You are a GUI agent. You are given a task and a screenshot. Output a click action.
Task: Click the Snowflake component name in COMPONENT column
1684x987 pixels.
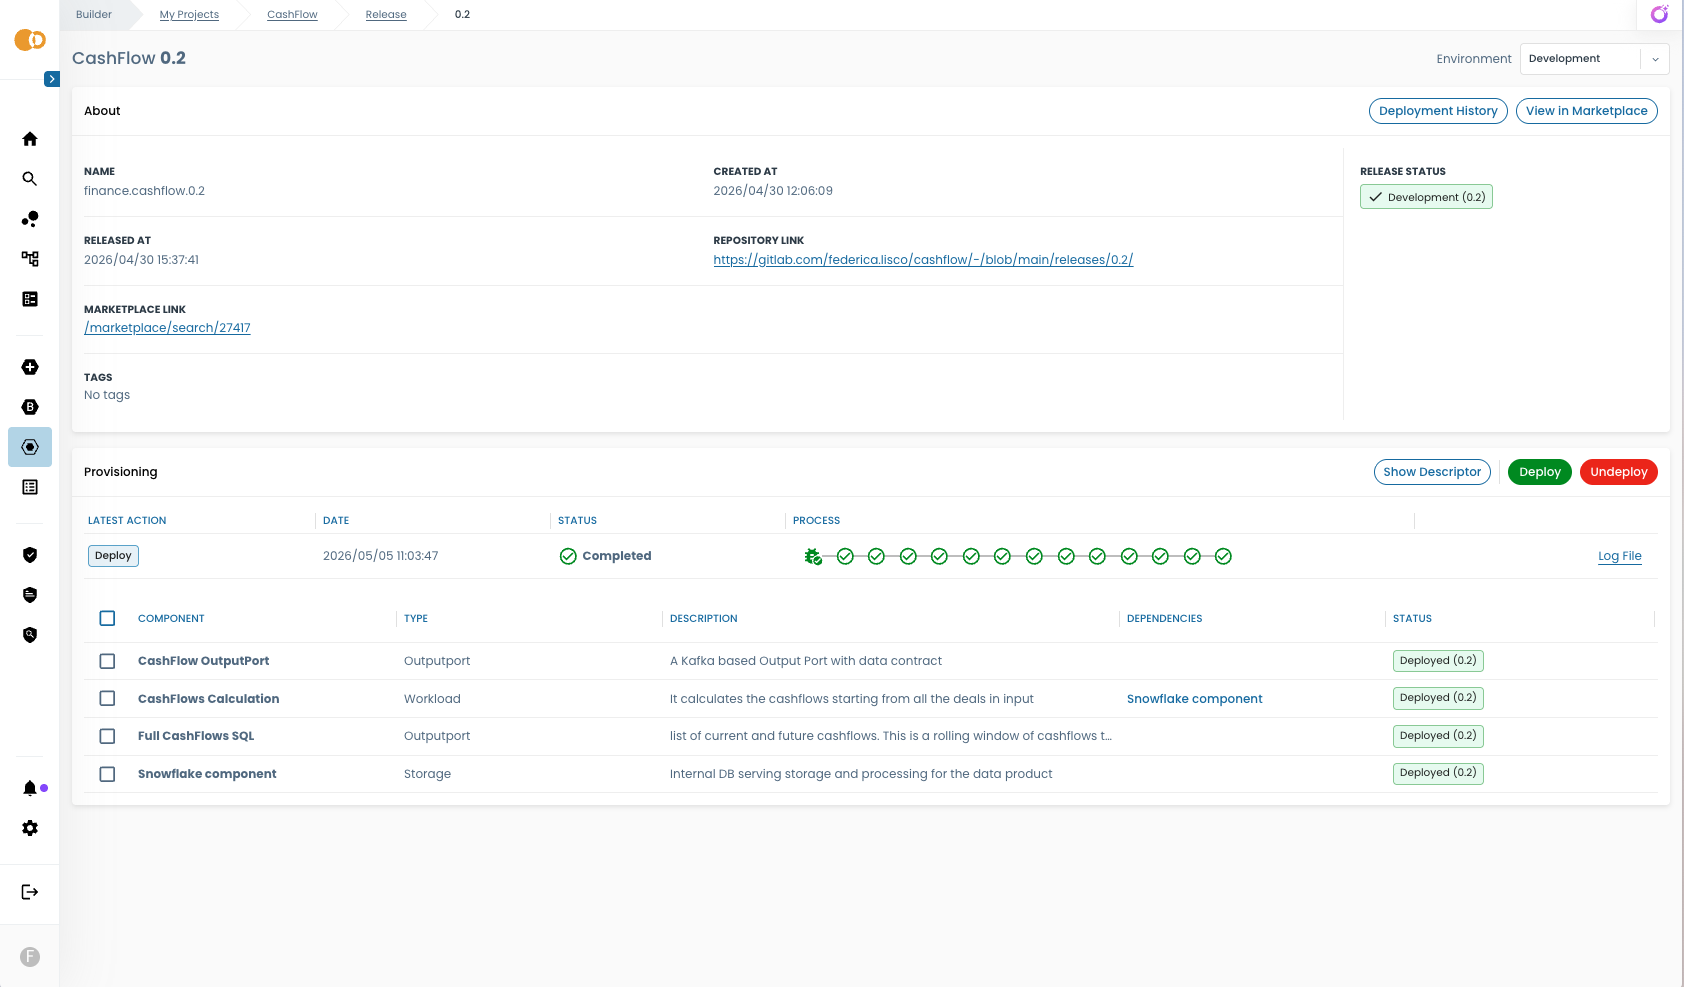207,774
